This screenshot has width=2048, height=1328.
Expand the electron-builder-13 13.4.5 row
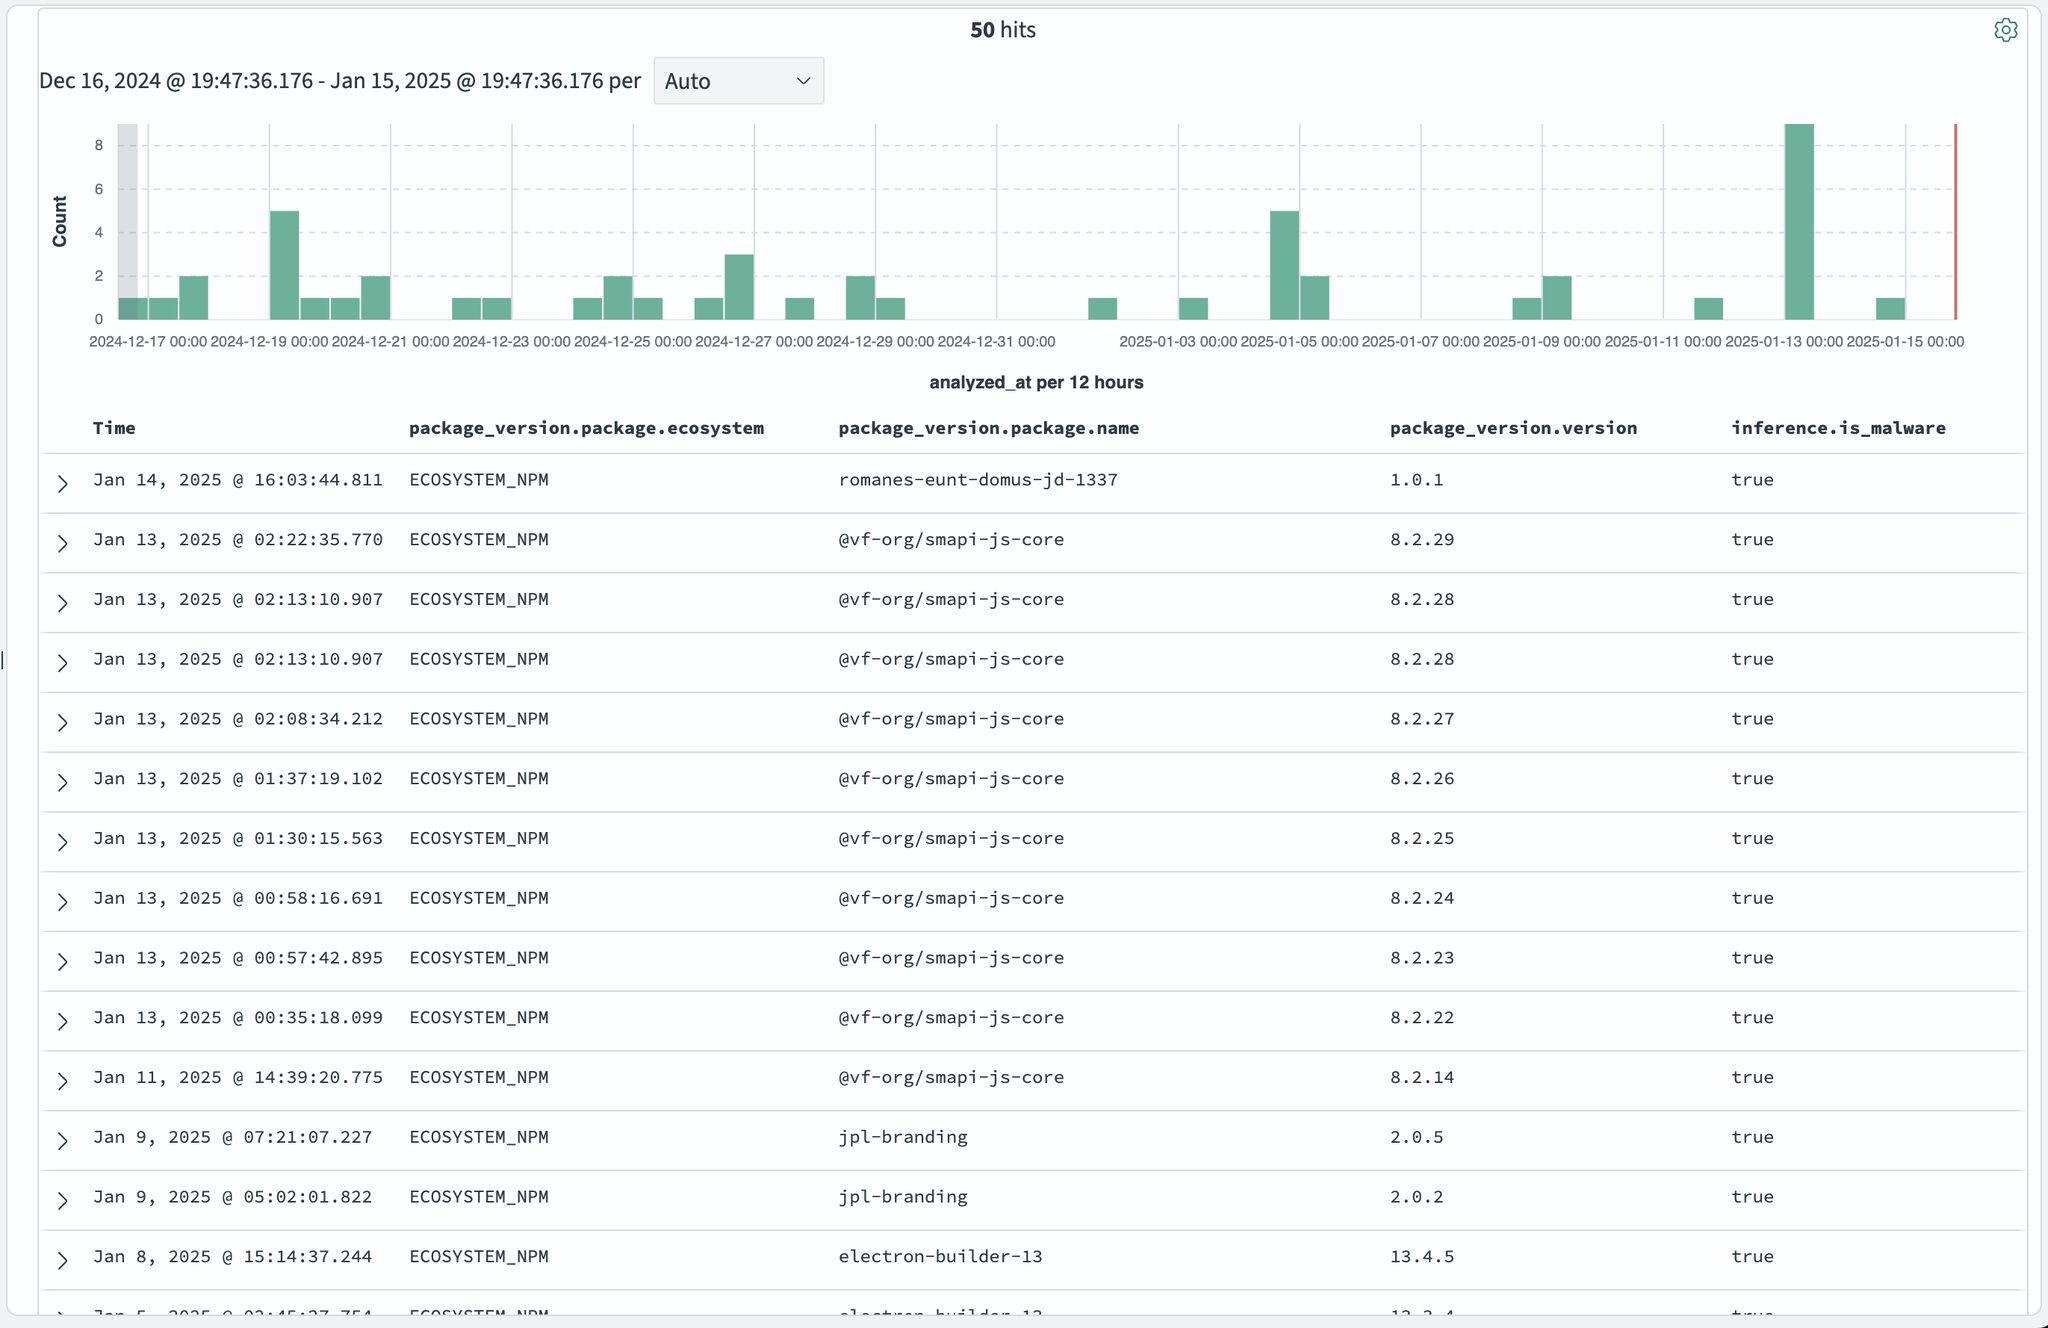point(62,1260)
